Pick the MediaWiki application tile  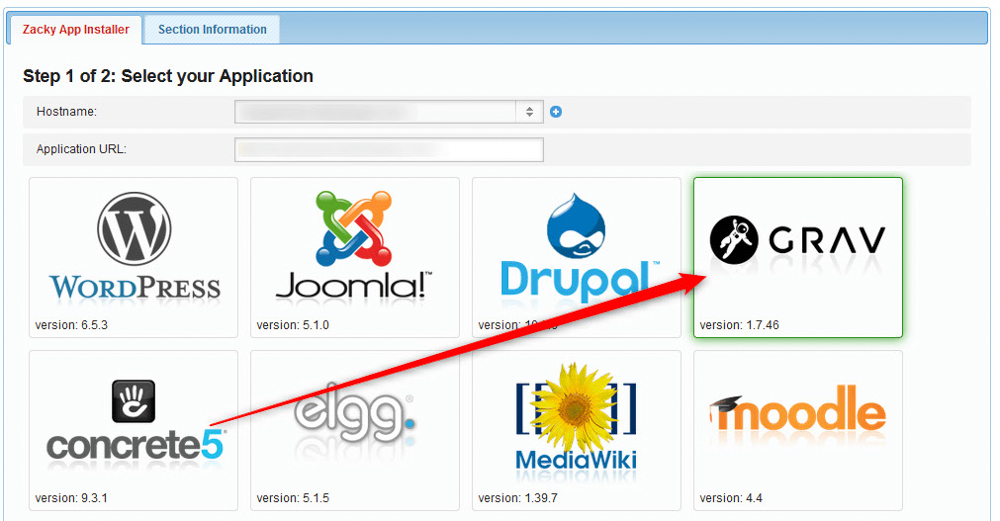coord(577,430)
